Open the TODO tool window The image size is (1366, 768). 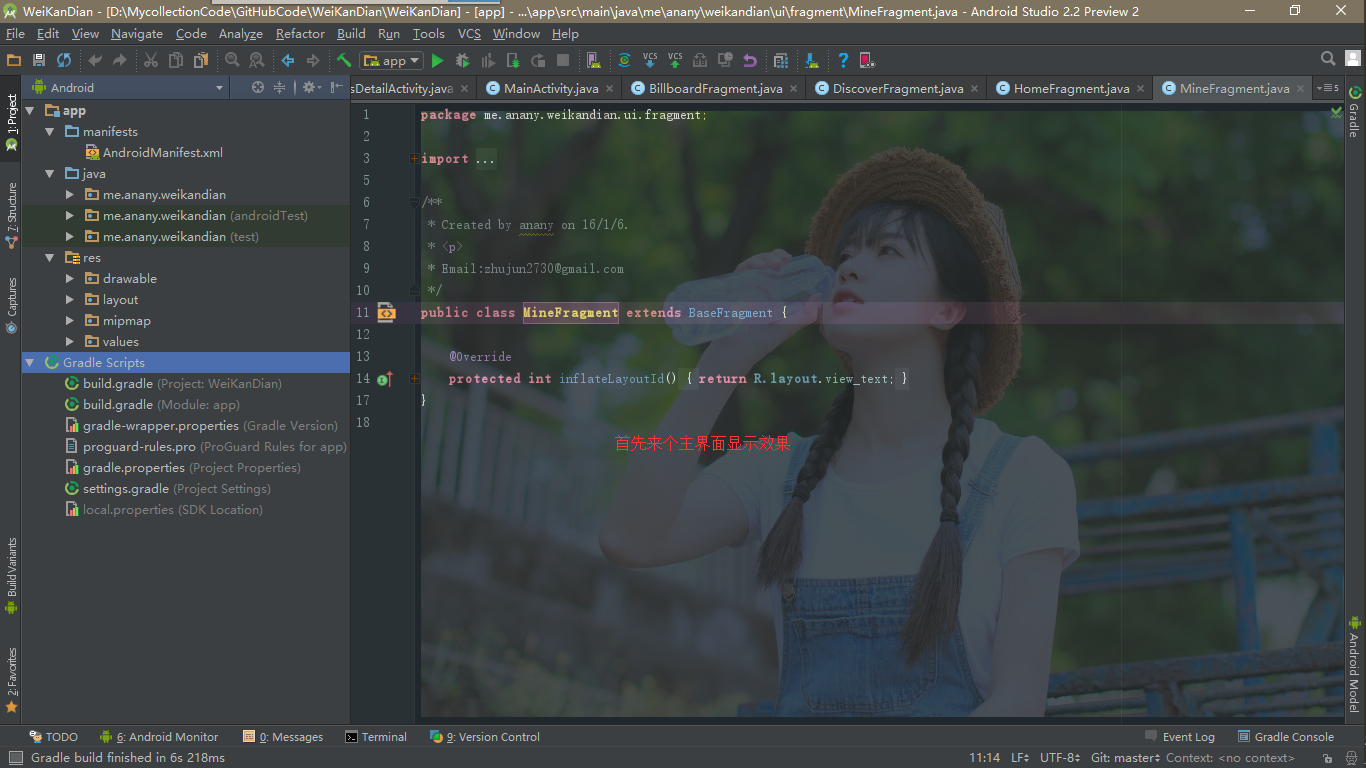53,737
